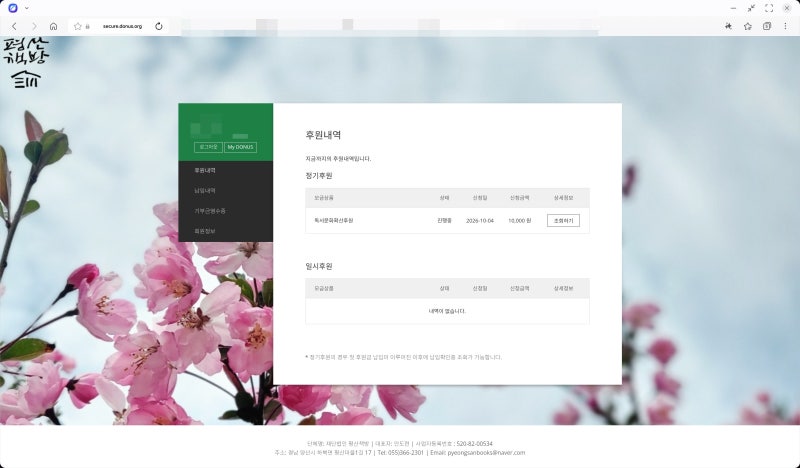Click the 2026-10-04 date cell
This screenshot has width=800, height=468.
[480, 220]
